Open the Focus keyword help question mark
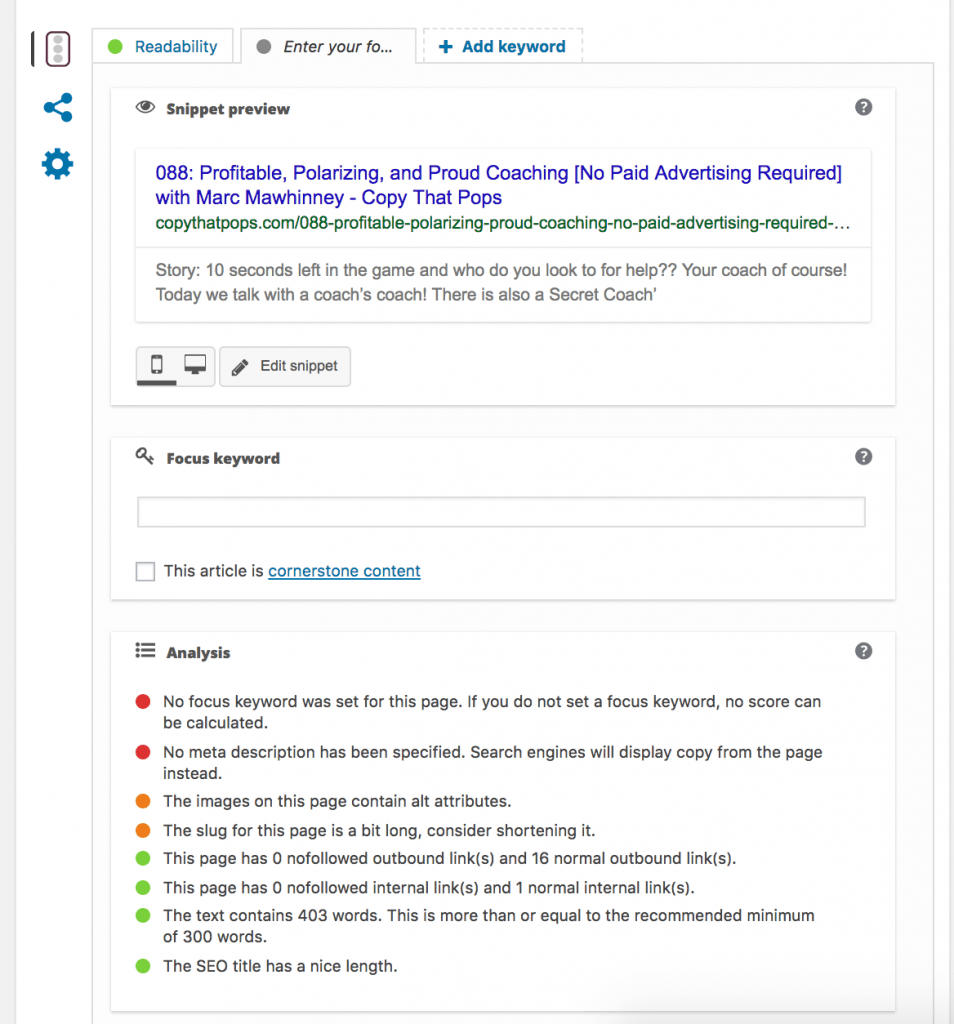954x1024 pixels. tap(864, 457)
